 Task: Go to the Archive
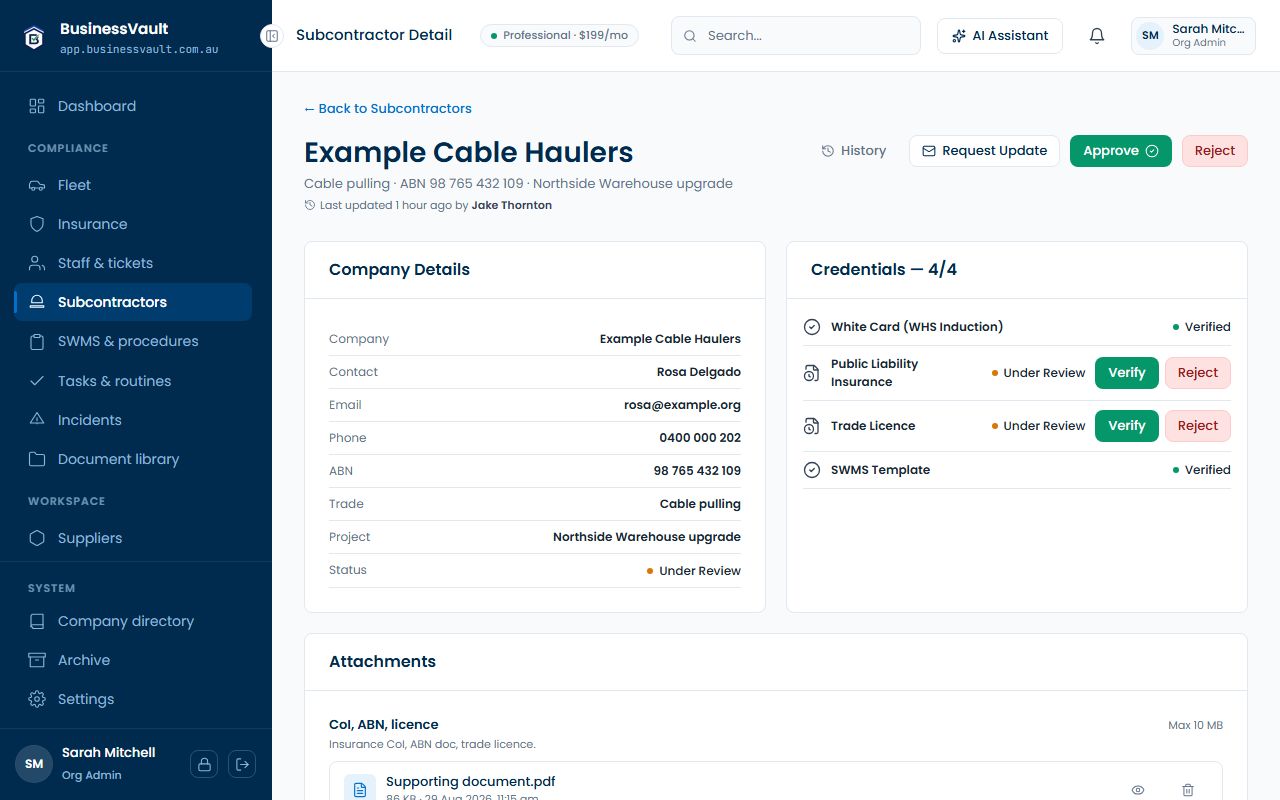(133, 660)
